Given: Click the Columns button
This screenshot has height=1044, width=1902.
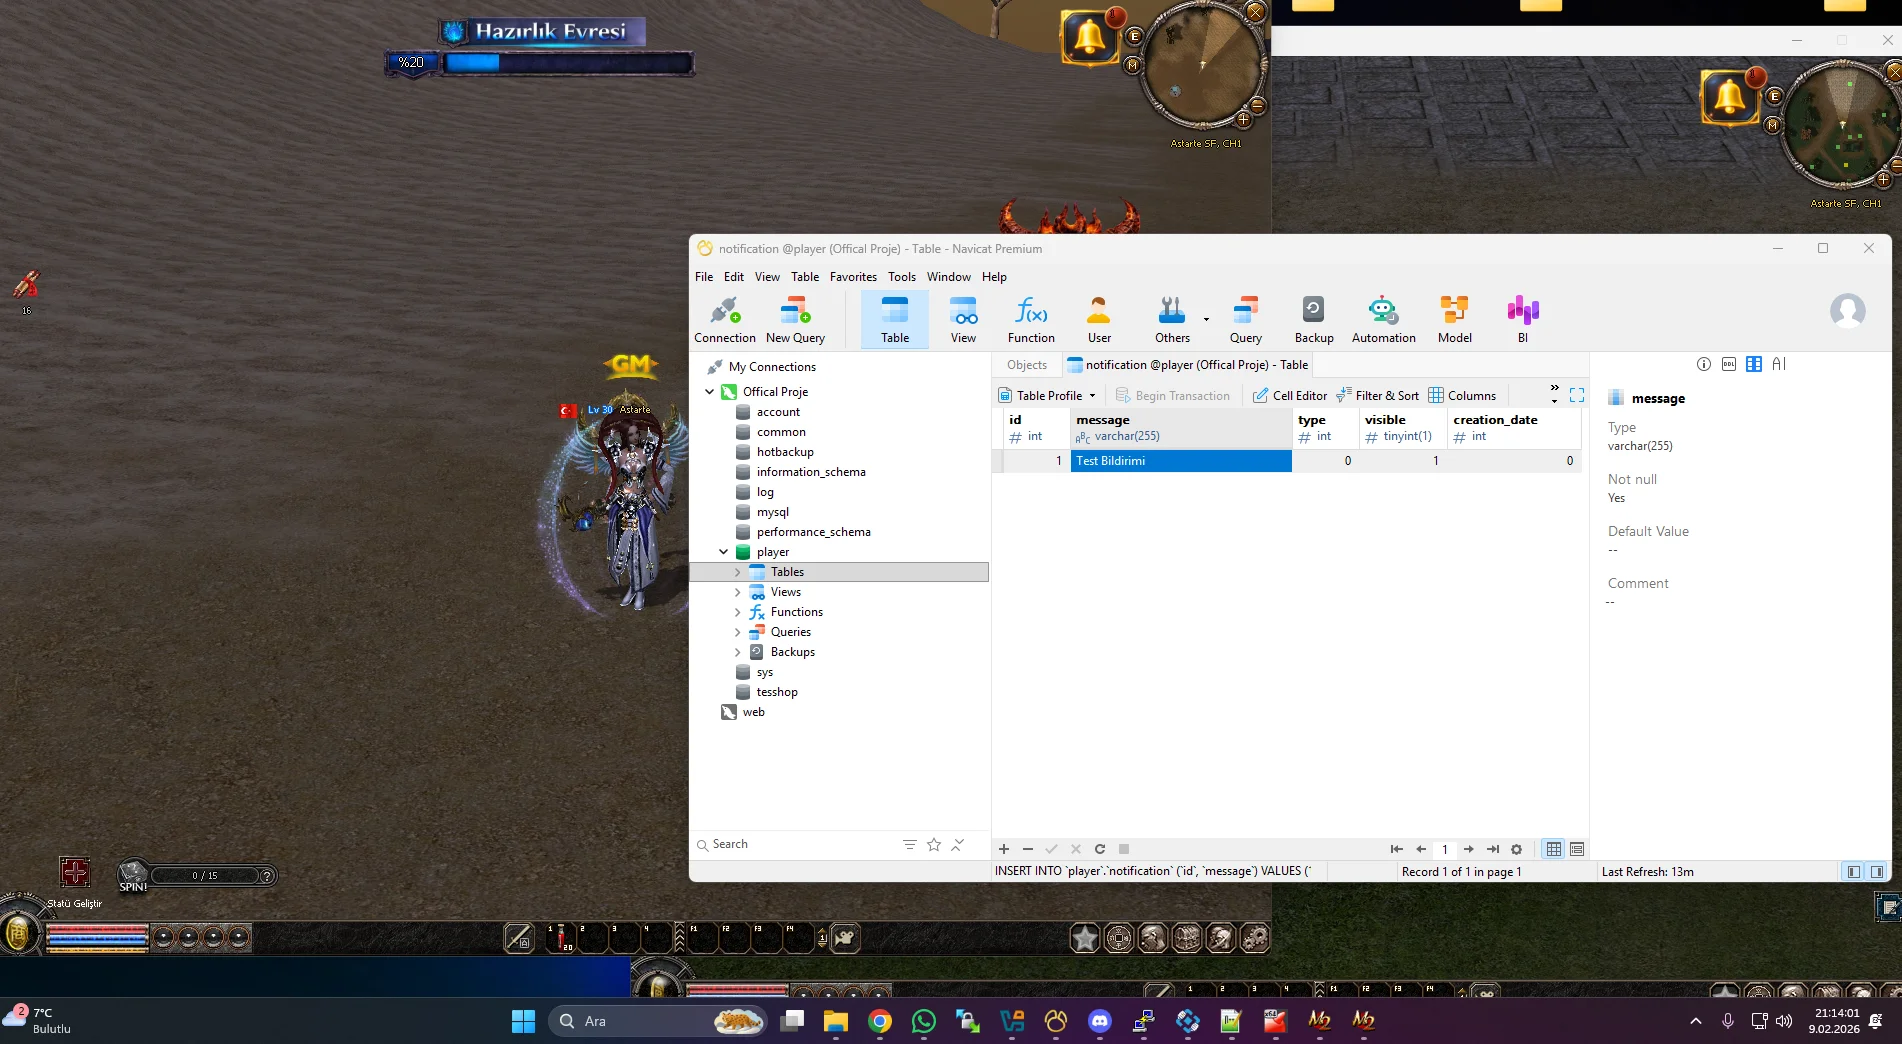Looking at the screenshot, I should click(1462, 396).
